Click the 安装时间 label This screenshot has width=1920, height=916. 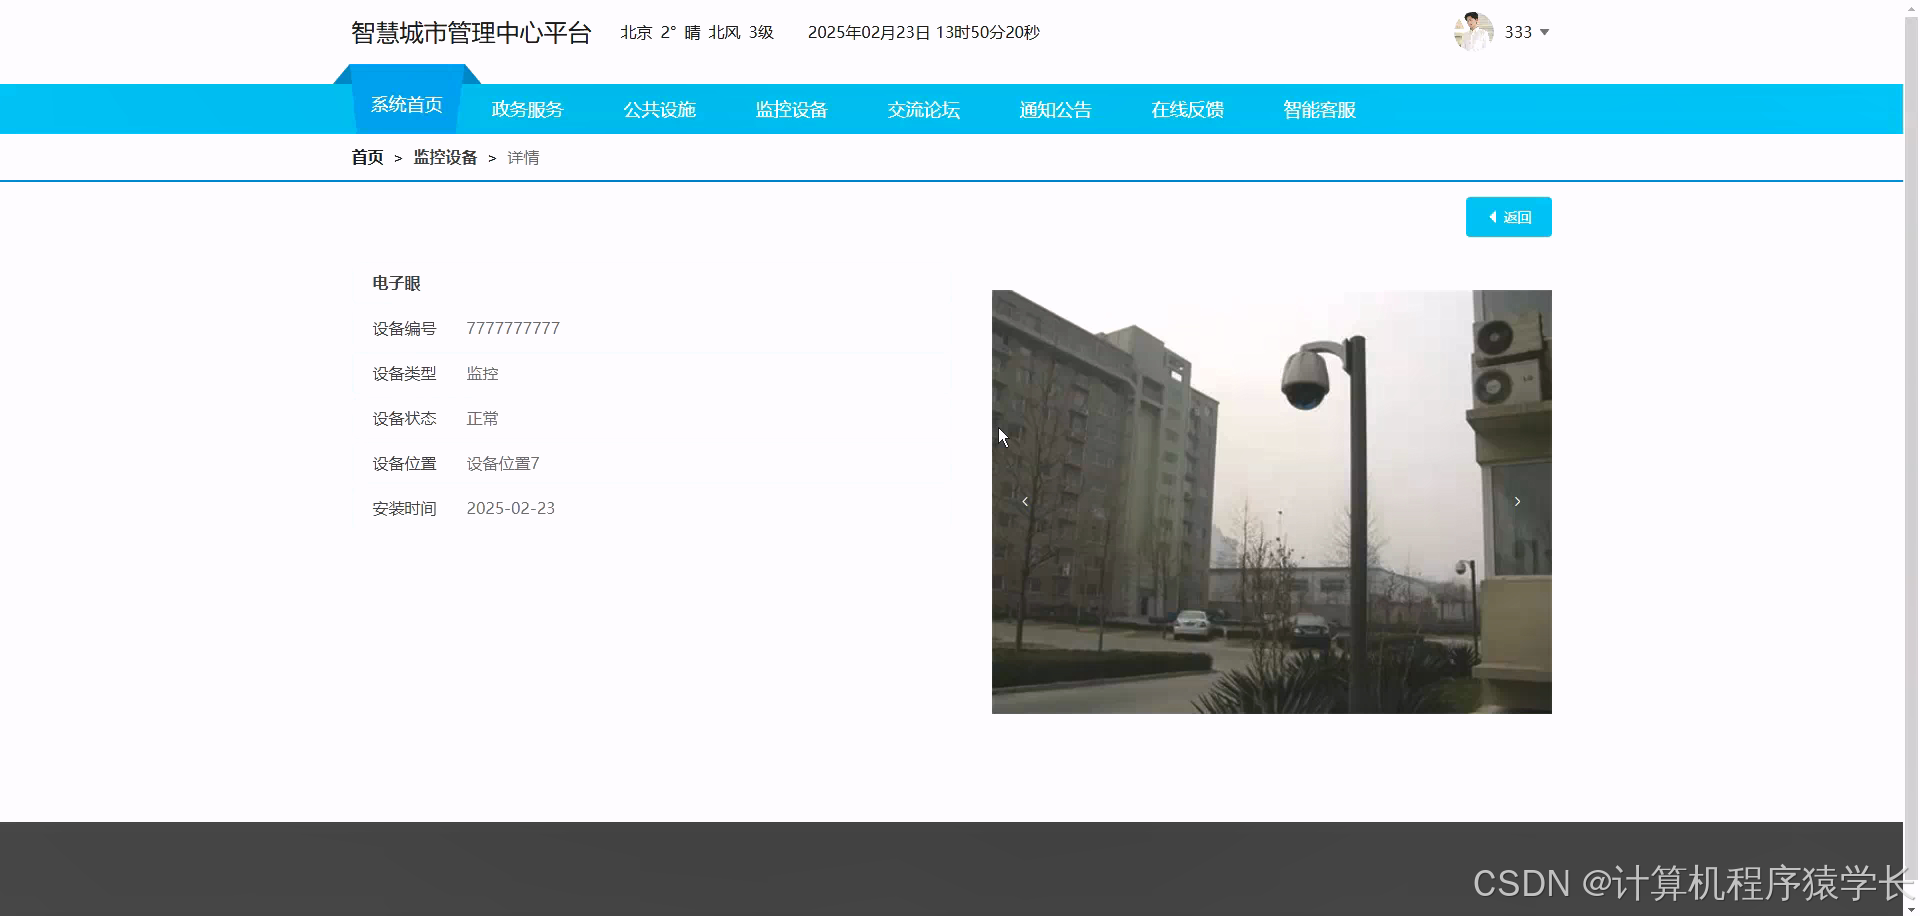point(404,508)
